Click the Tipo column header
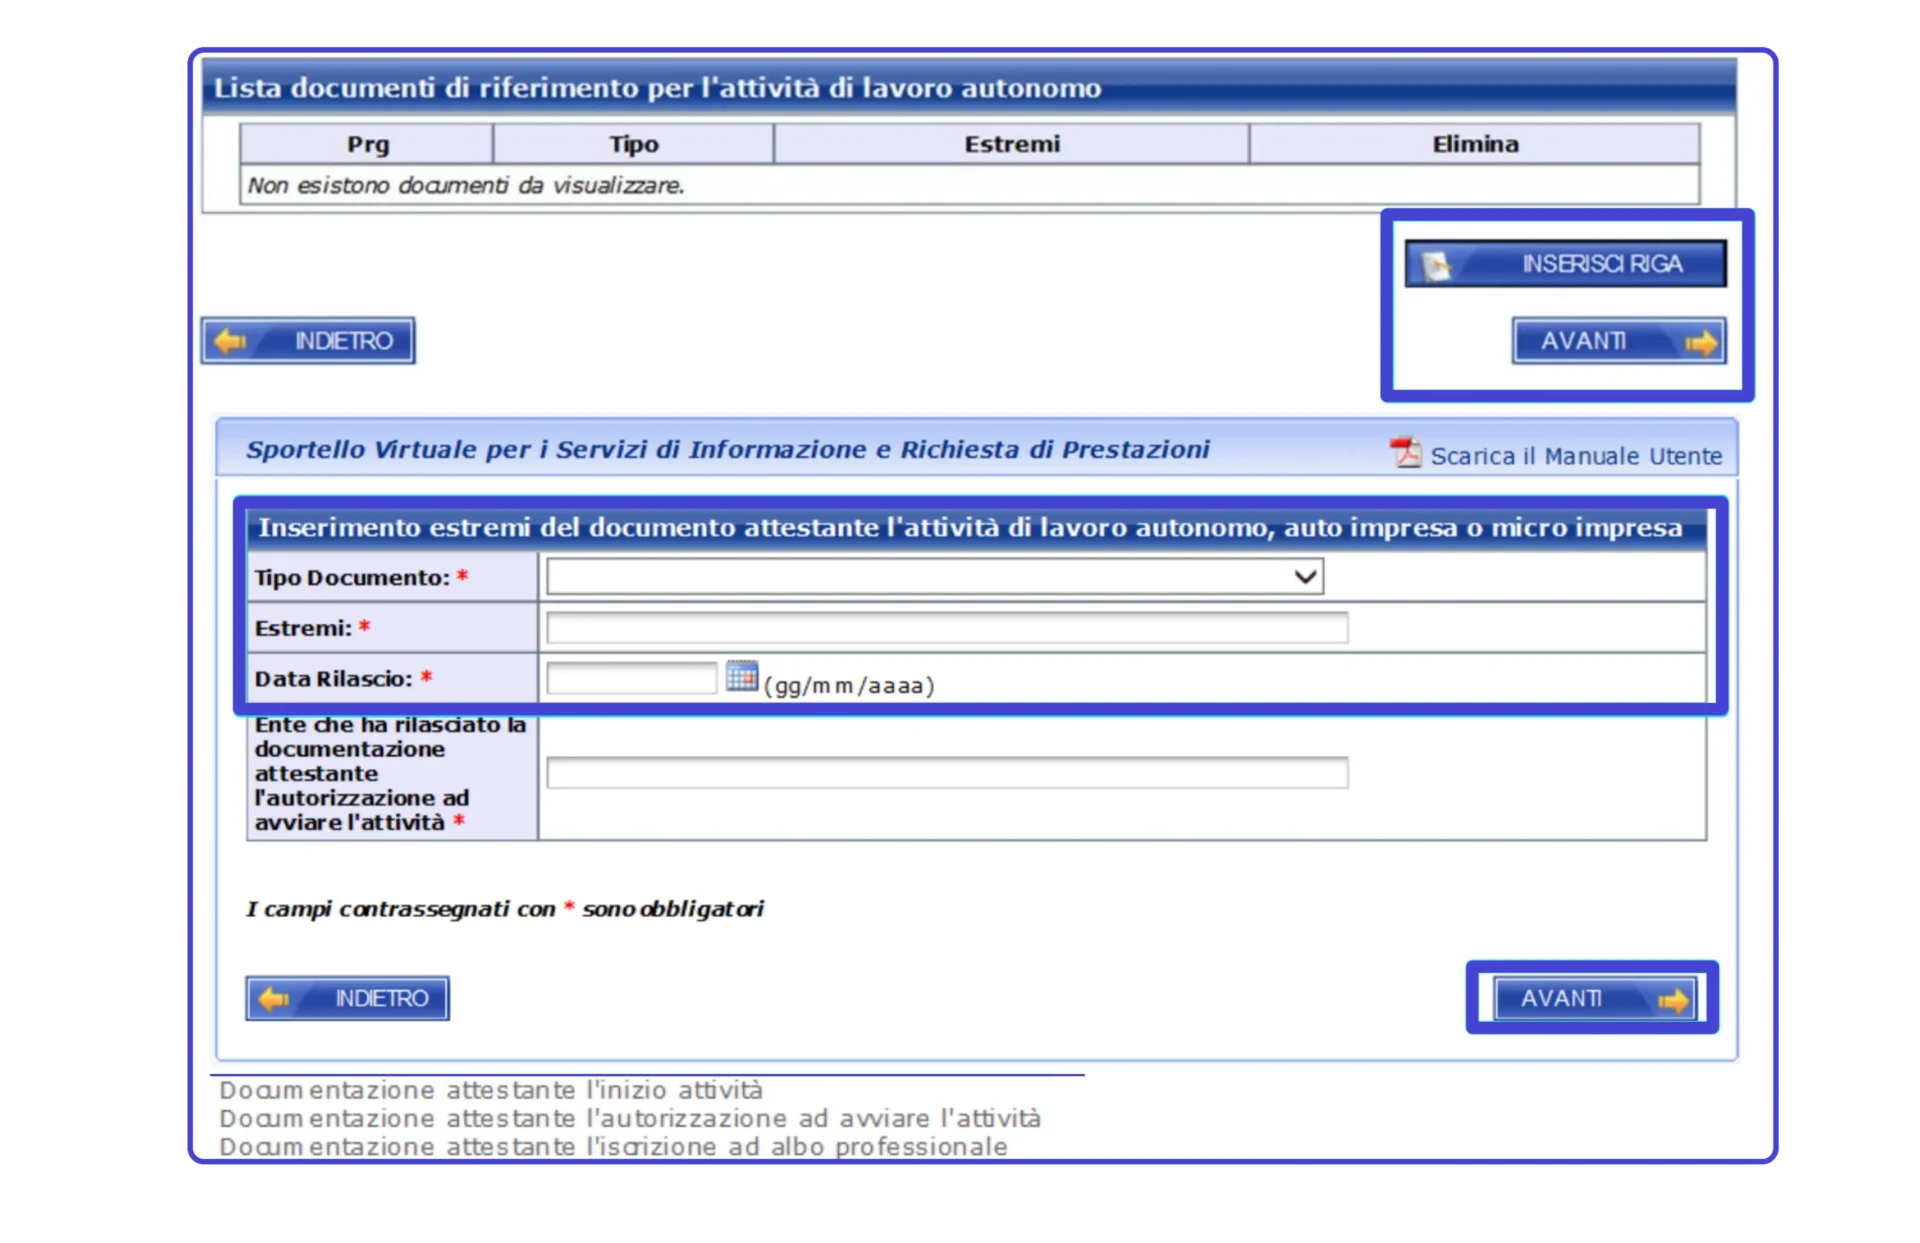Image resolution: width=1920 pixels, height=1243 pixels. [x=634, y=144]
